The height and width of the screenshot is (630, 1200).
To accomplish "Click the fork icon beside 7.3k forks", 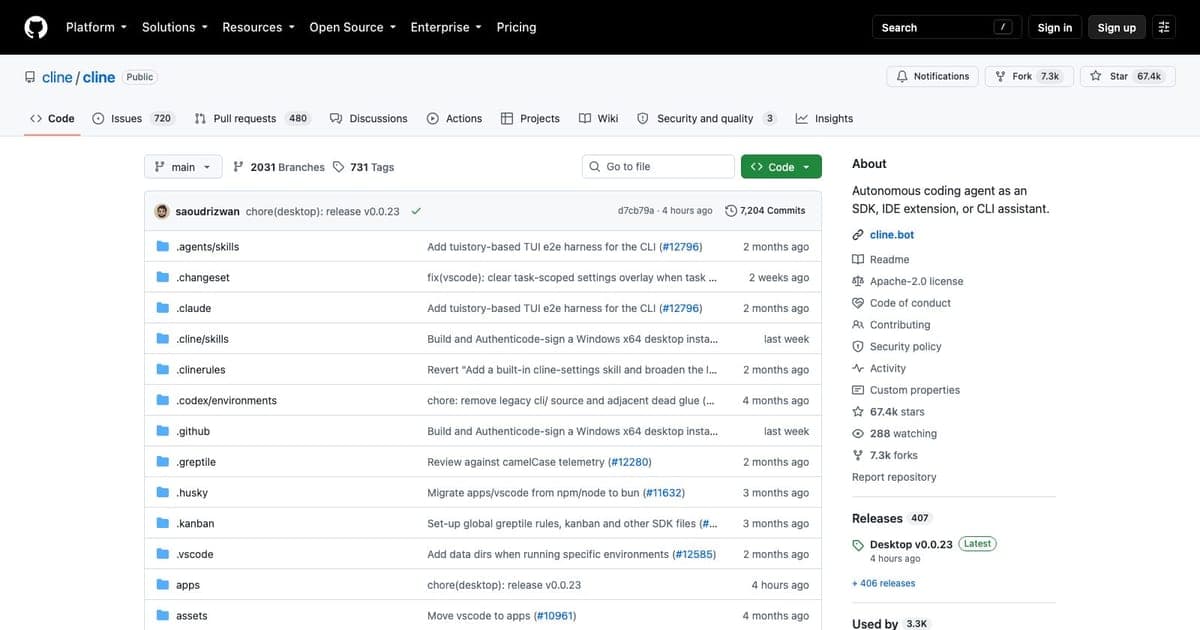I will (x=858, y=455).
